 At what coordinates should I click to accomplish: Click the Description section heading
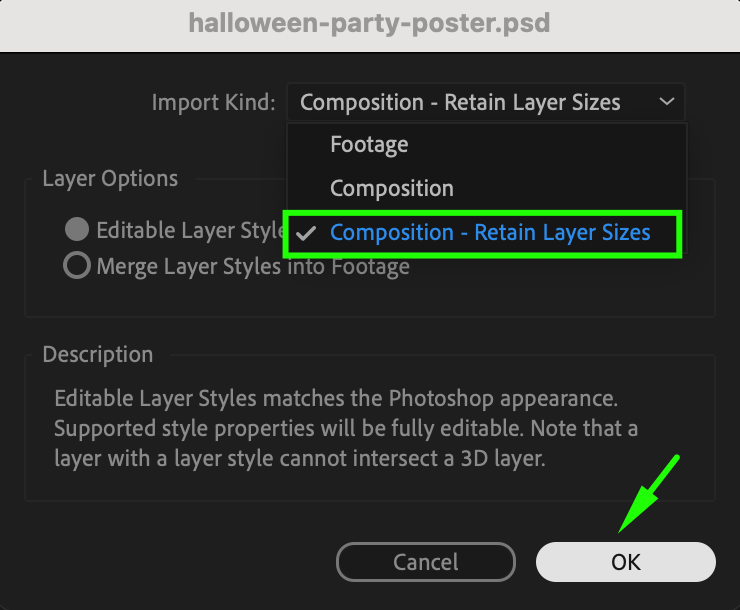tap(98, 355)
